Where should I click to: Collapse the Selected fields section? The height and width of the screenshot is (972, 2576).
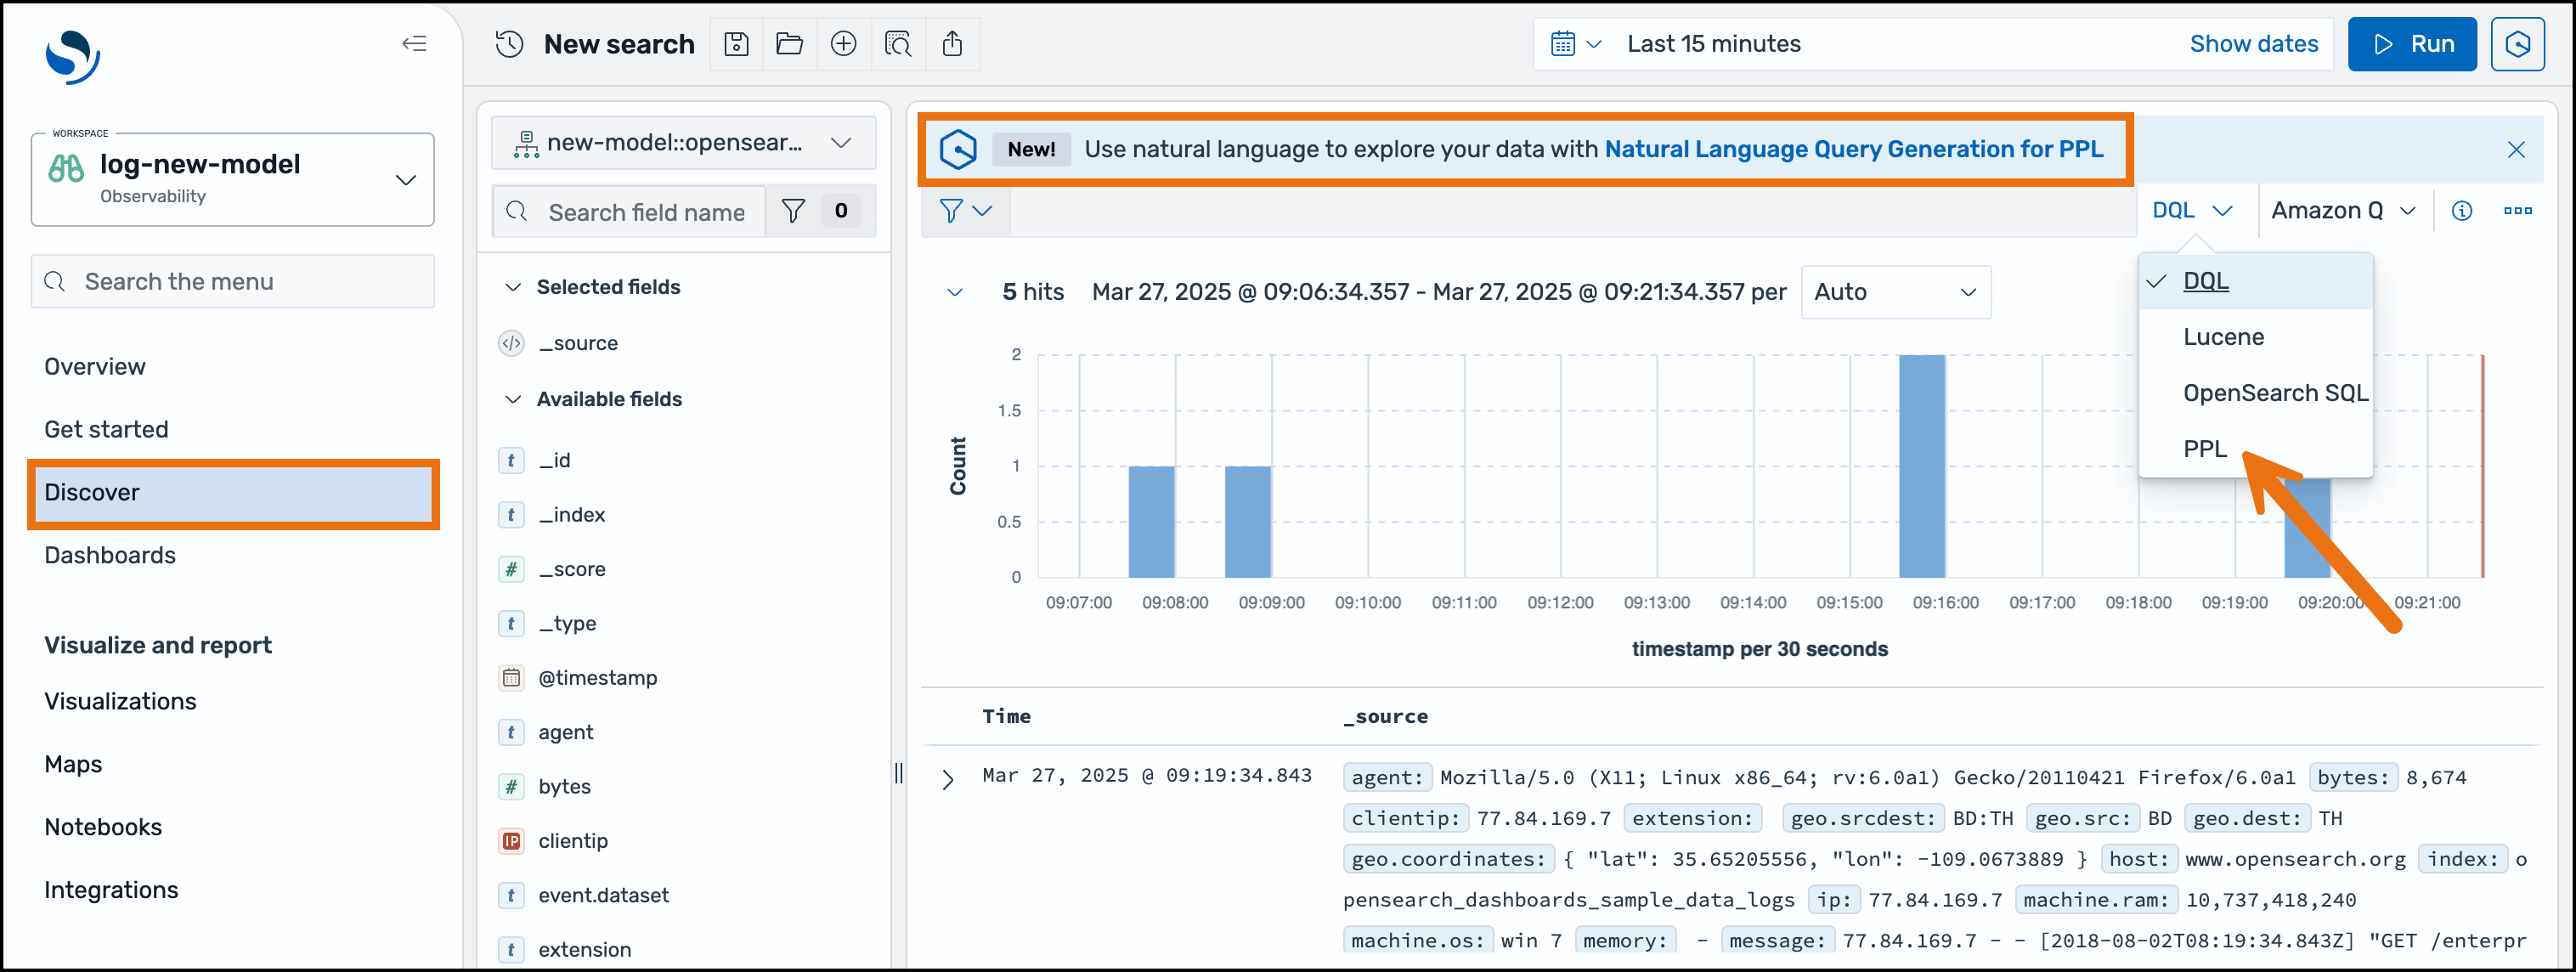point(513,287)
